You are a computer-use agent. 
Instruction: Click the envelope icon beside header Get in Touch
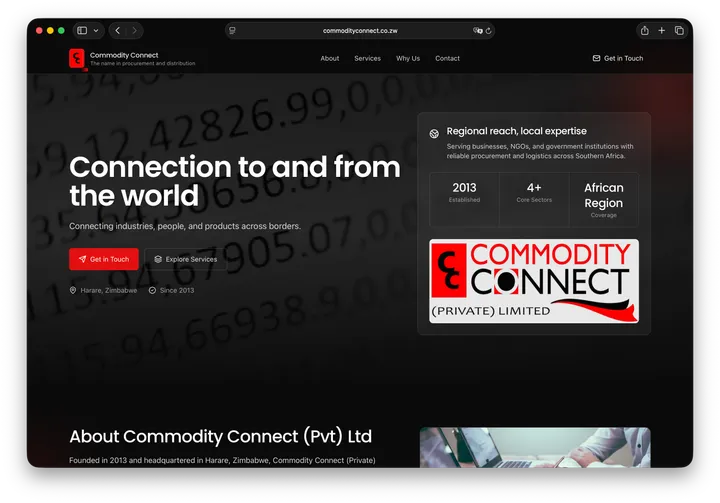[596, 58]
